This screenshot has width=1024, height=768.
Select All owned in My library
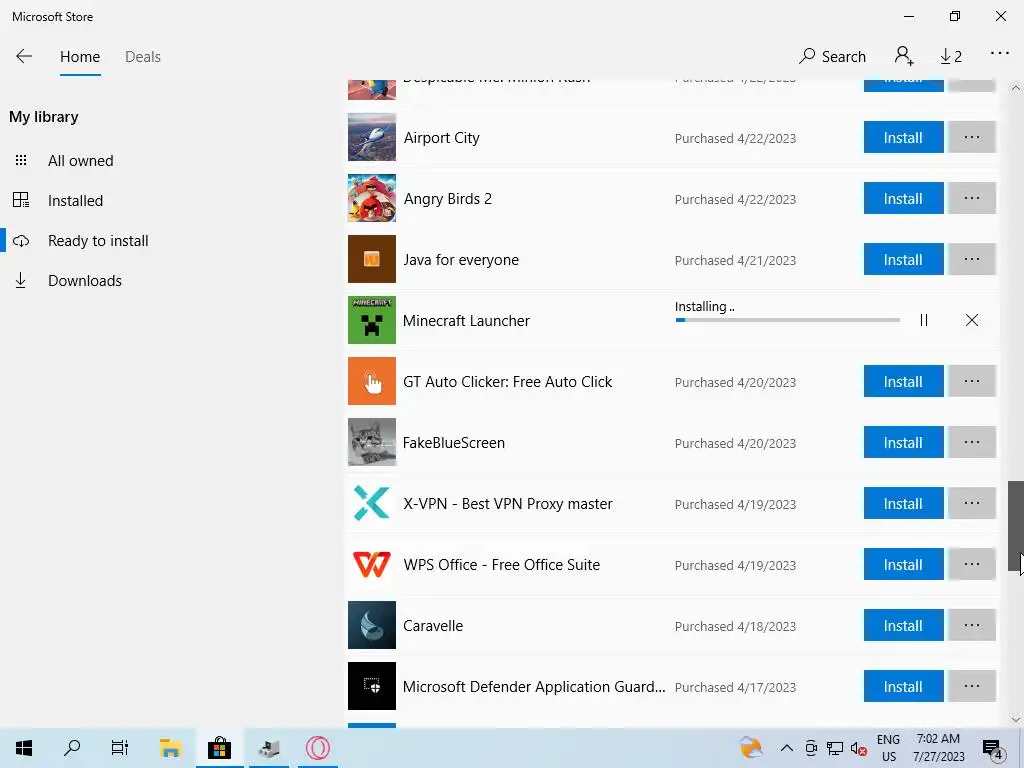pyautogui.click(x=80, y=161)
